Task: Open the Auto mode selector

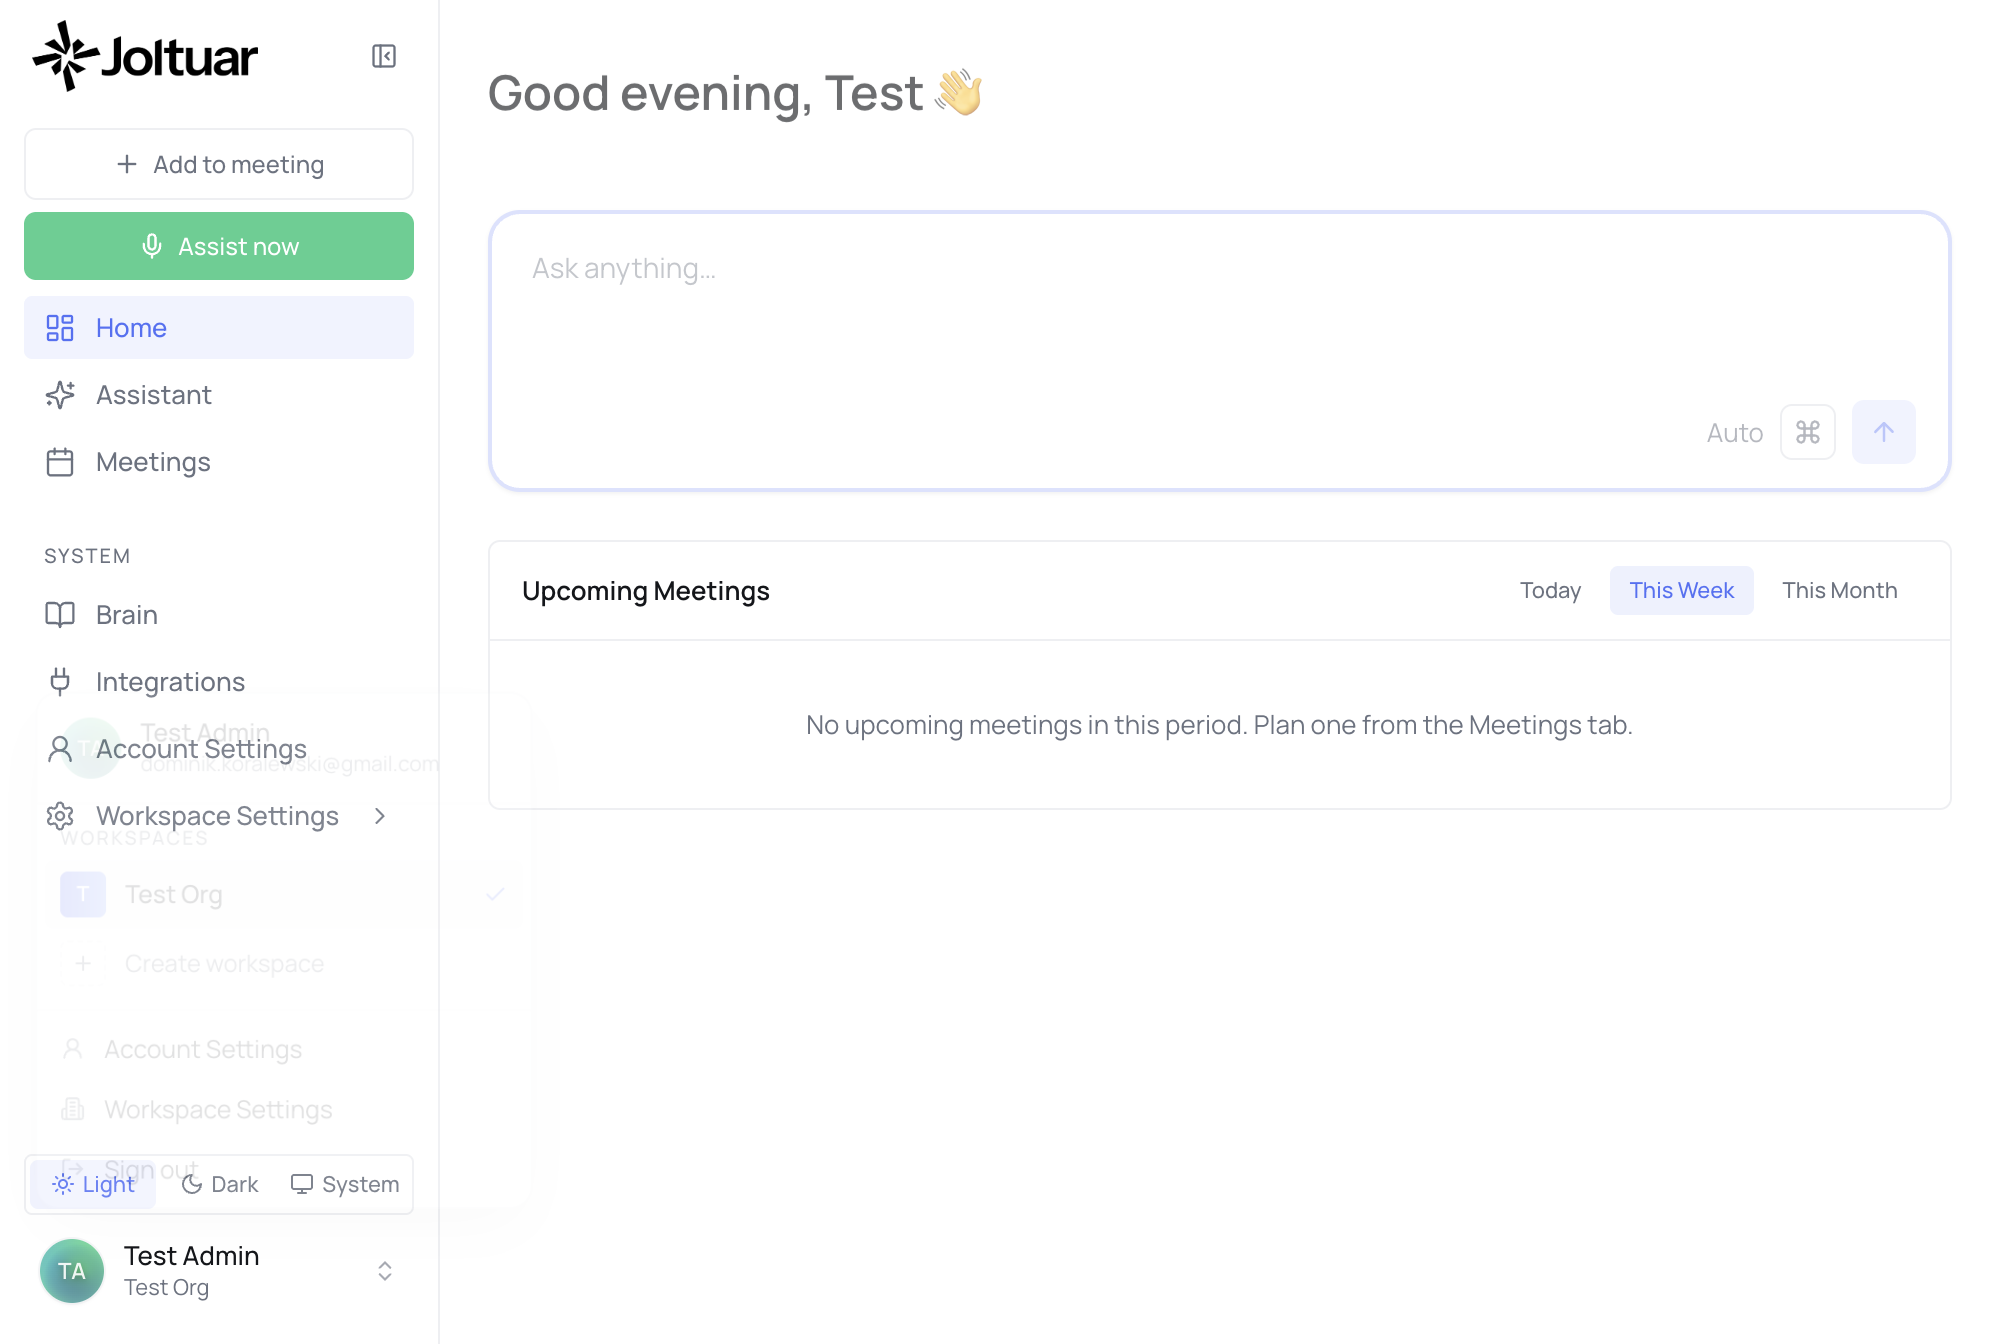Action: tap(1735, 433)
